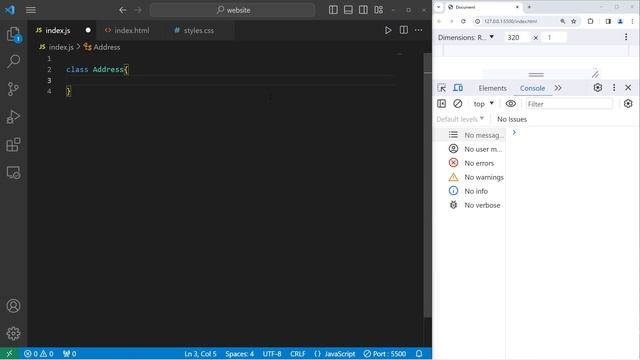The height and width of the screenshot is (360, 640).
Task: Open a new browser tab
Action: tap(529, 7)
